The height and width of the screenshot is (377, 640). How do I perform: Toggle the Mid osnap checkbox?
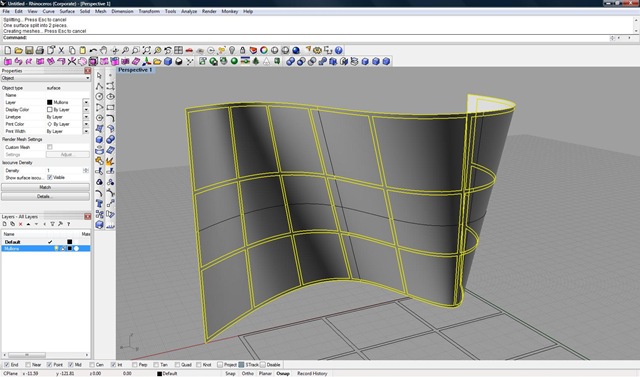[x=71, y=365]
